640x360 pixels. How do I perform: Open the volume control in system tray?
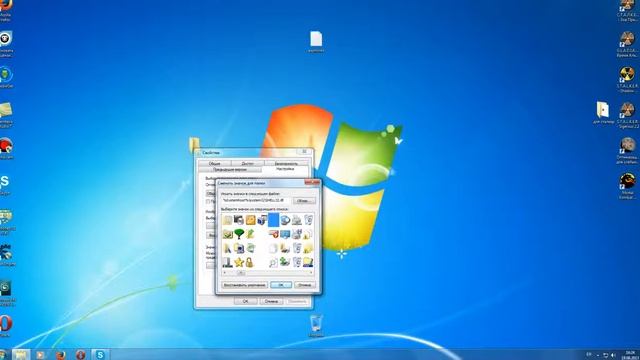(613, 355)
